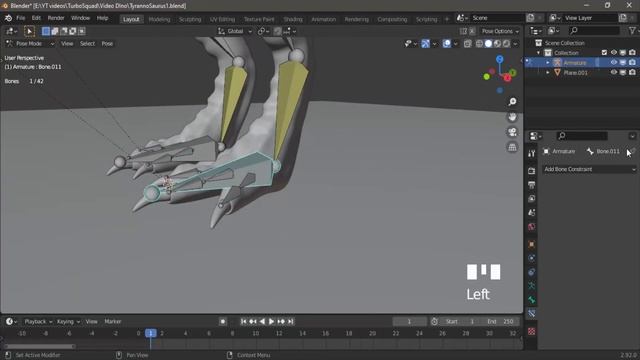640x360 pixels.
Task: Open the Render menu
Action: [x=56, y=18]
